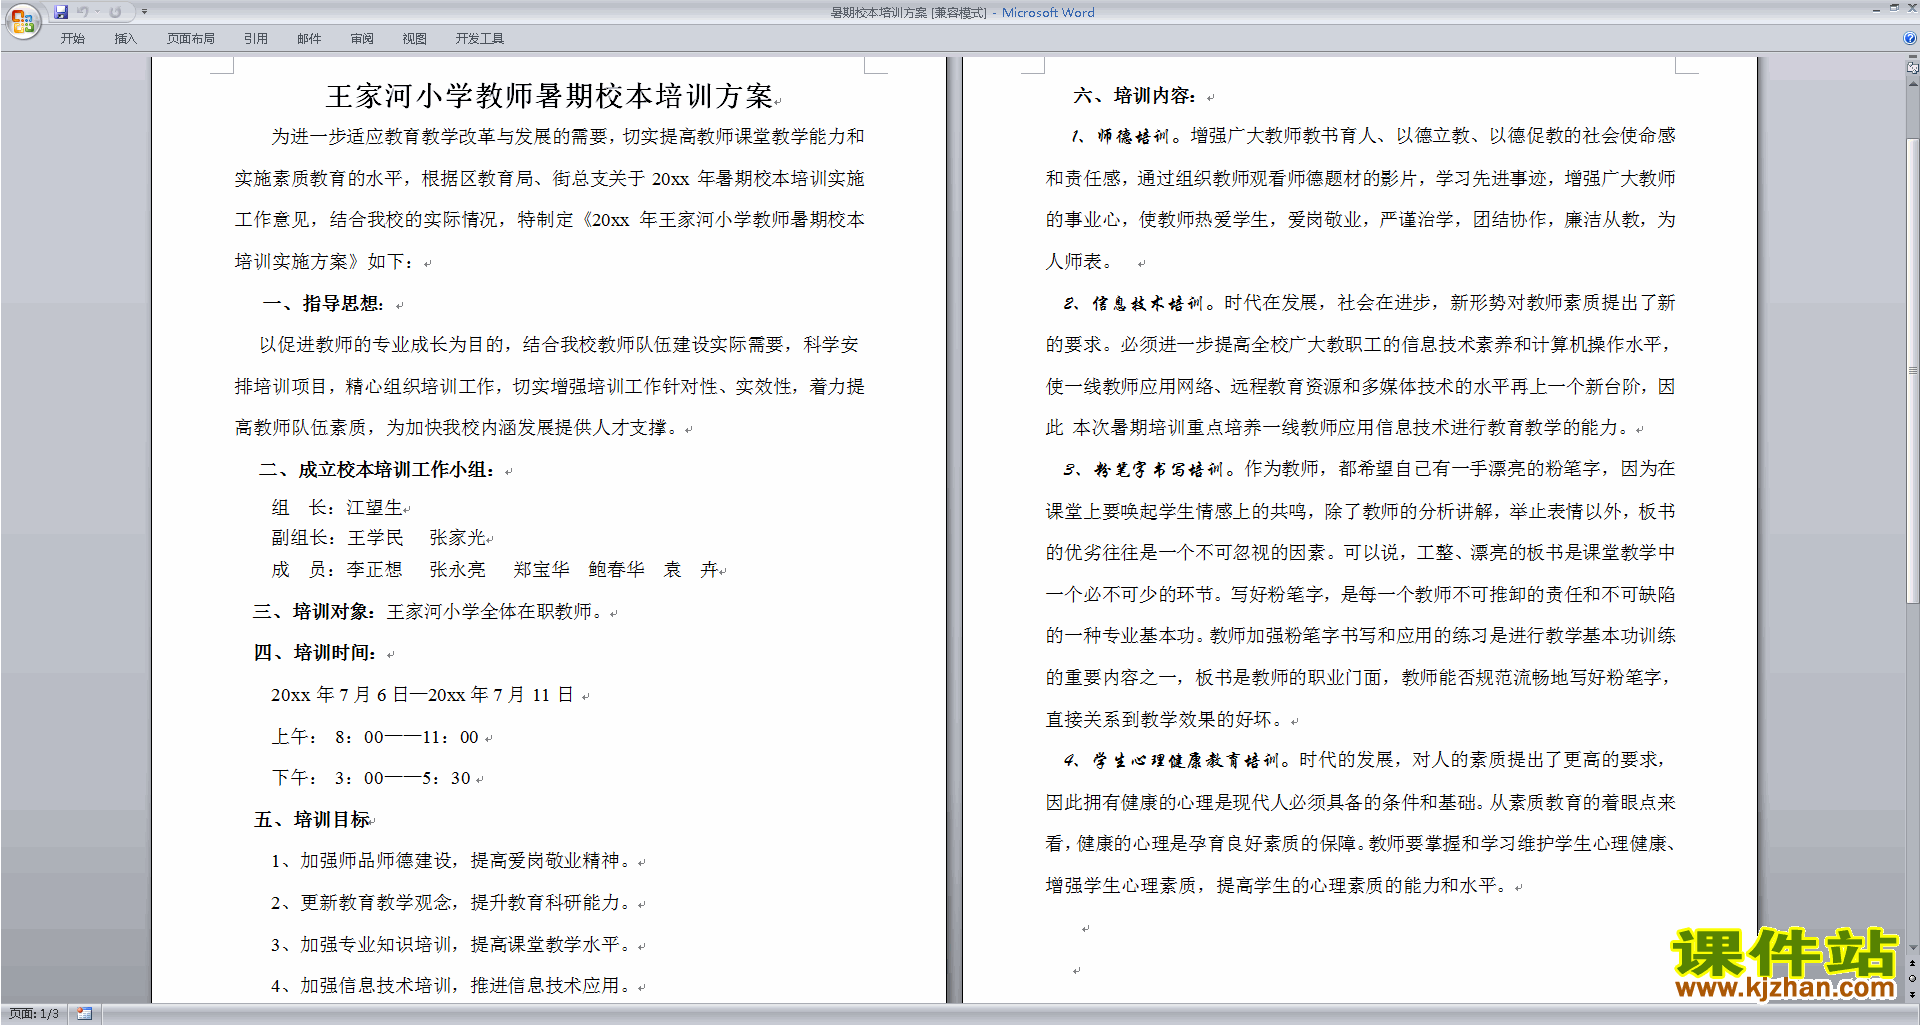Click the document title 王家河小学教师暑期校本培训方案

point(549,96)
